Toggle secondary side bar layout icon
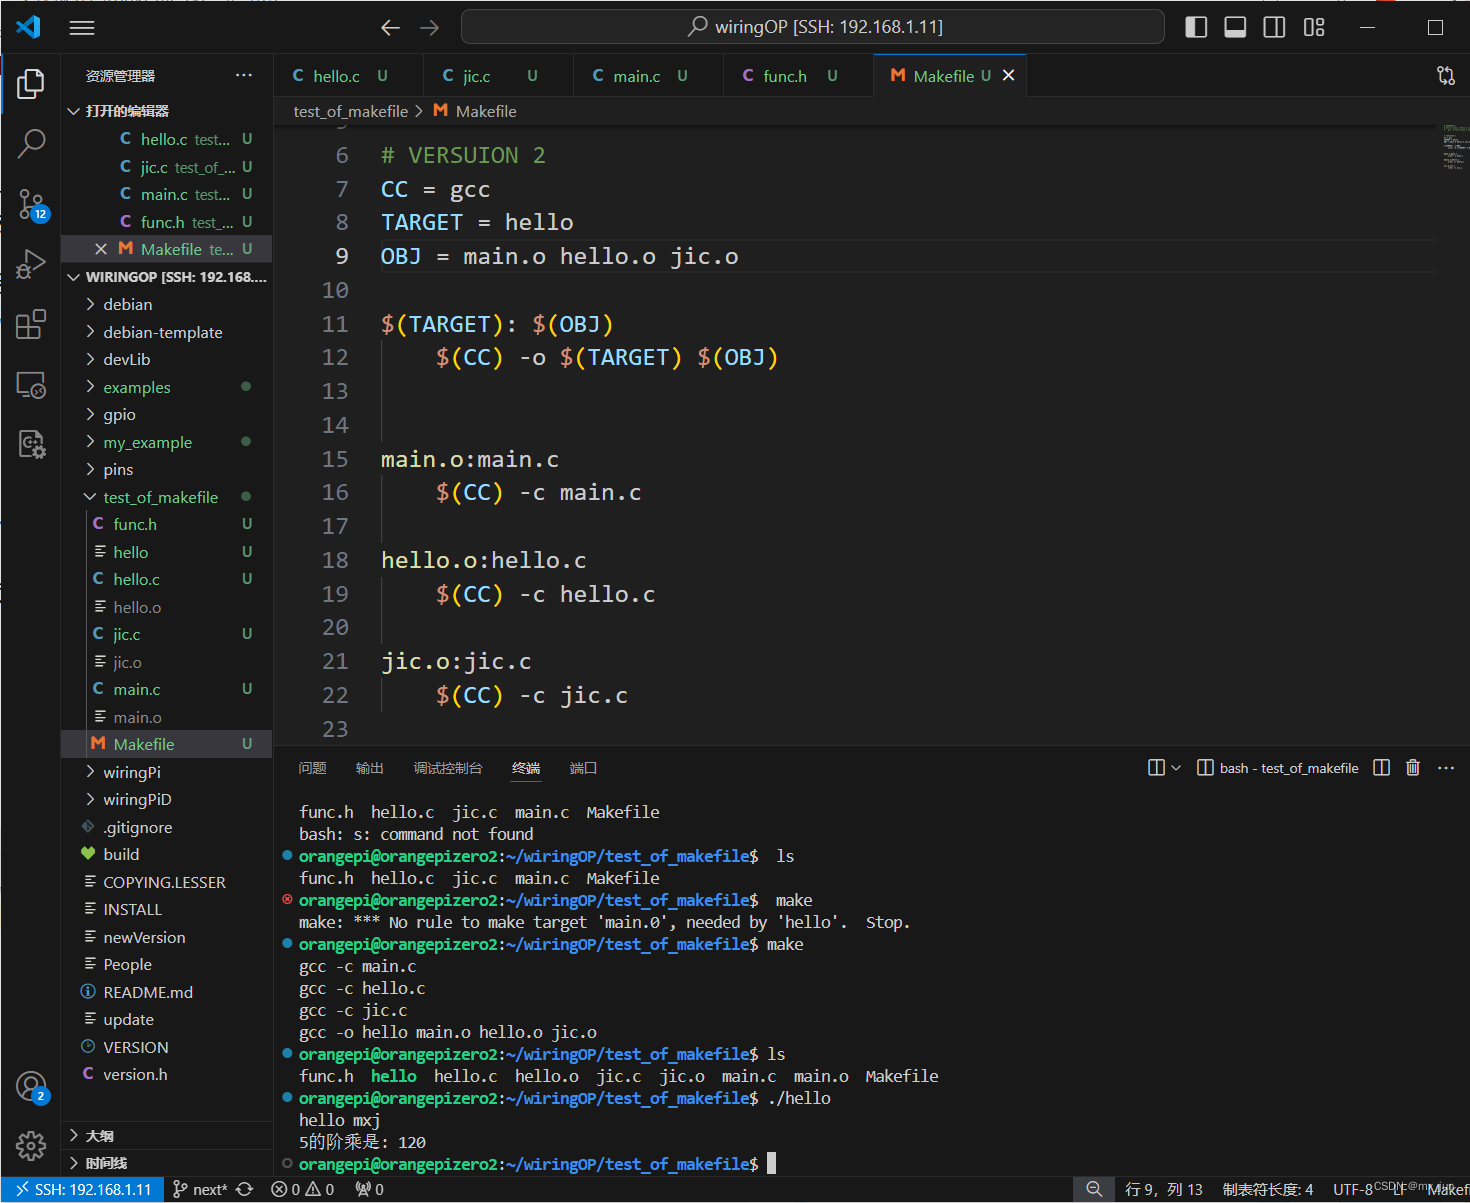Image resolution: width=1470 pixels, height=1203 pixels. (x=1274, y=27)
